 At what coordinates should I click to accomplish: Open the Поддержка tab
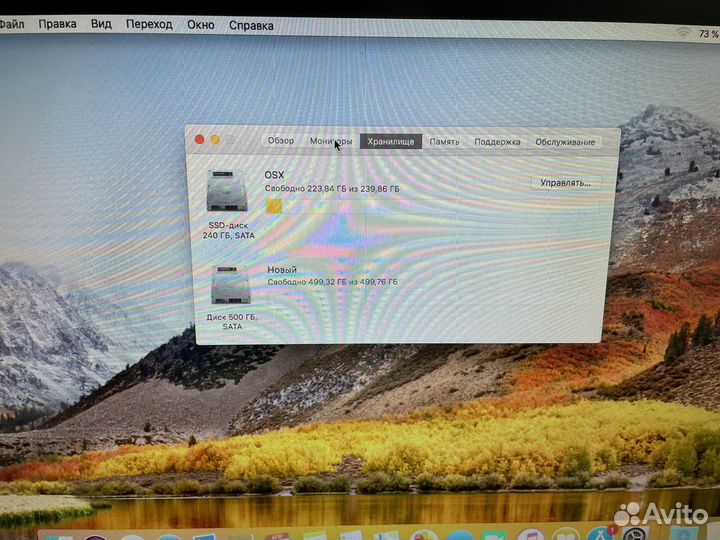click(497, 142)
